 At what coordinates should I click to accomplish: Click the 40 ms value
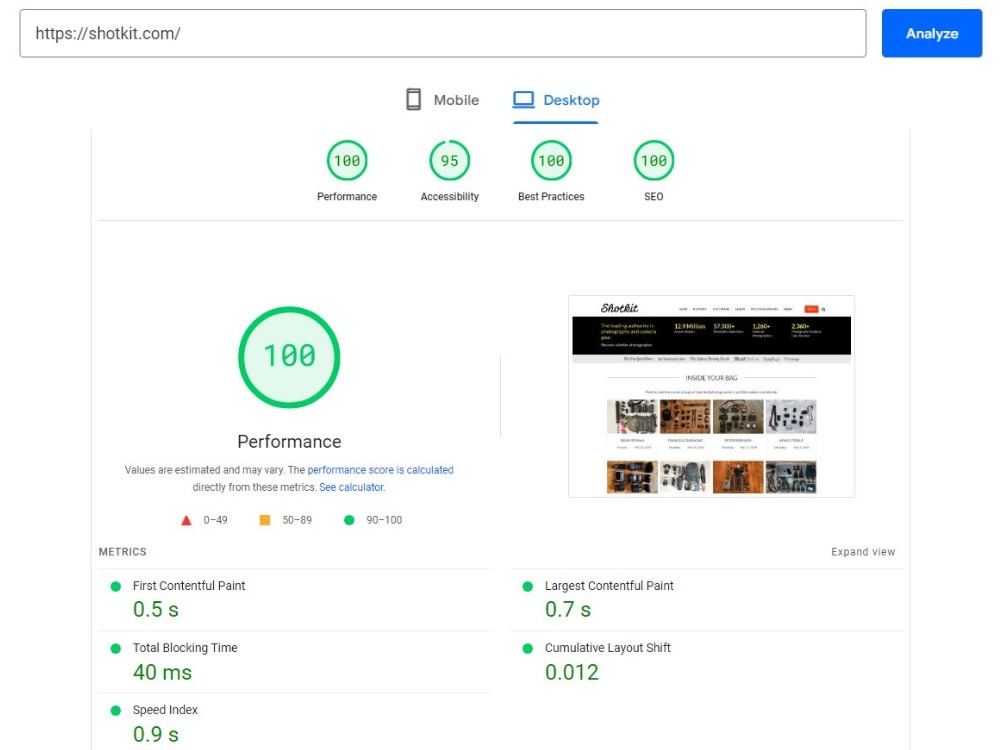click(x=162, y=672)
